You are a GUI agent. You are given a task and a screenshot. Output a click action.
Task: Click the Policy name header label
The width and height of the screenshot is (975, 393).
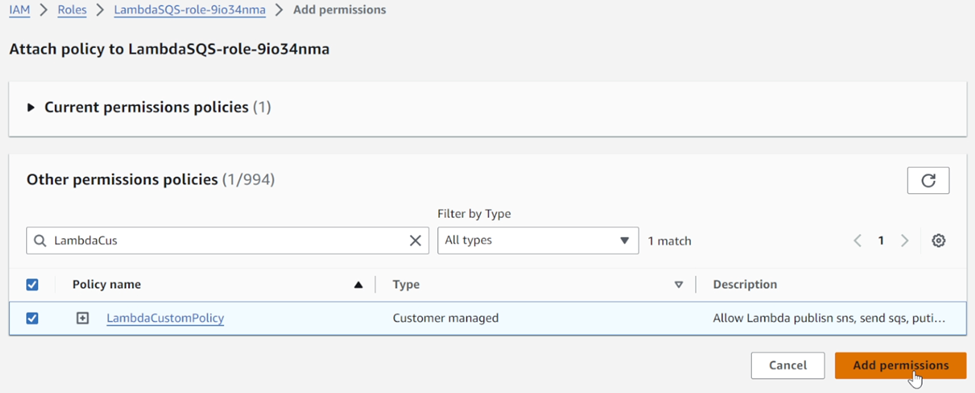[x=106, y=285]
